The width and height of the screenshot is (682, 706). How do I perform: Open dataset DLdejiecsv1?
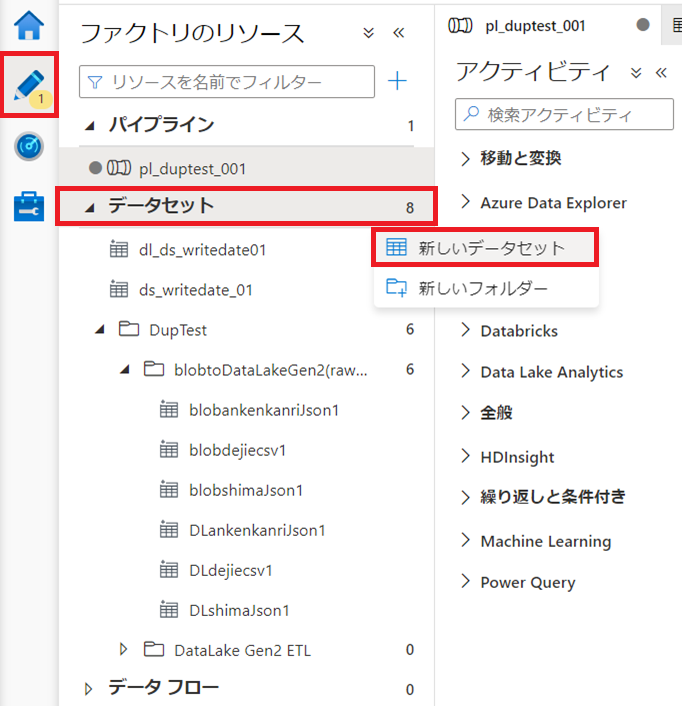click(231, 570)
